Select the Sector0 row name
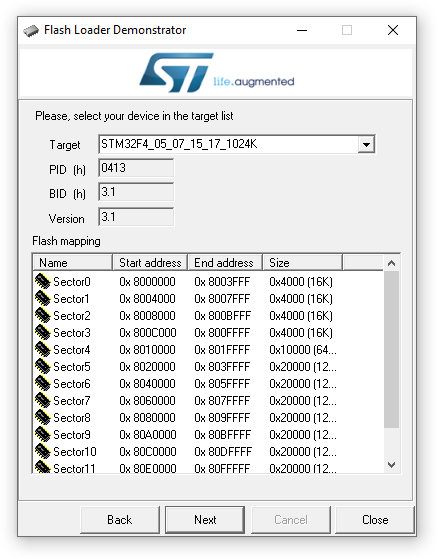438x559 pixels. (72, 282)
